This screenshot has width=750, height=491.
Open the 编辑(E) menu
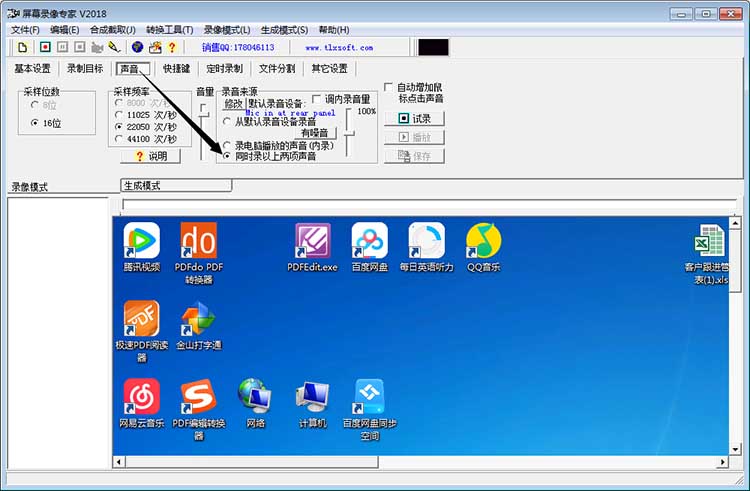point(65,30)
